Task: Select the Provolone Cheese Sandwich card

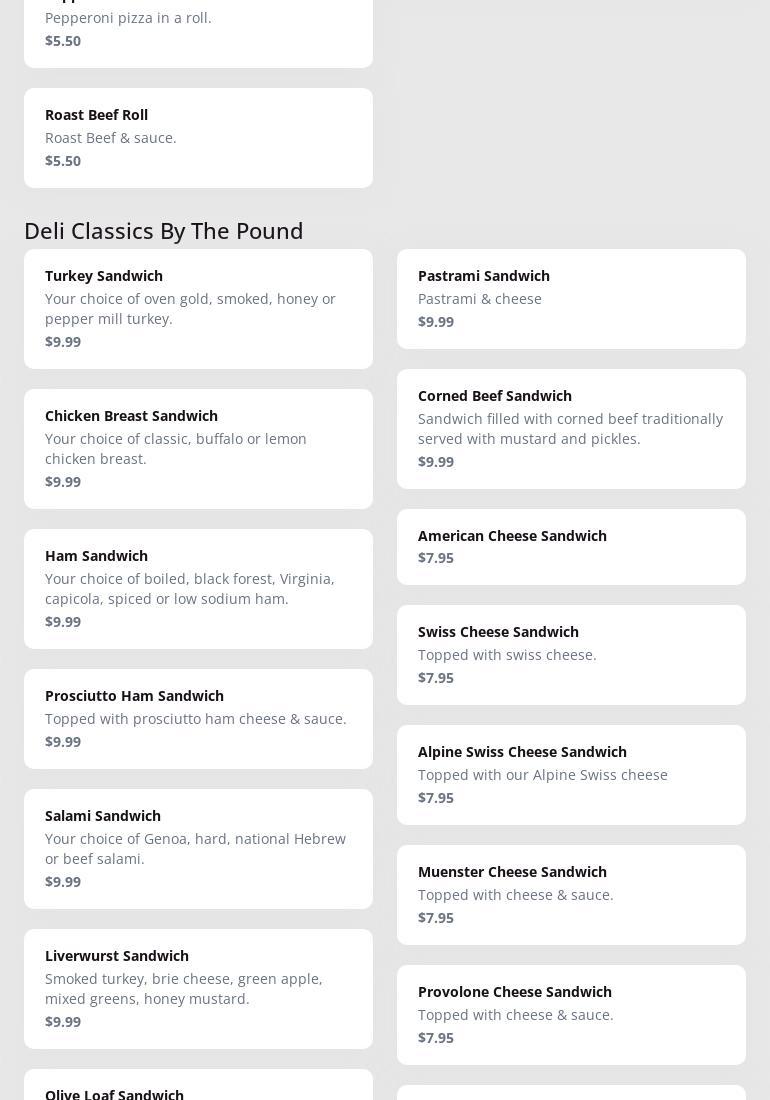Action: coord(571,1014)
